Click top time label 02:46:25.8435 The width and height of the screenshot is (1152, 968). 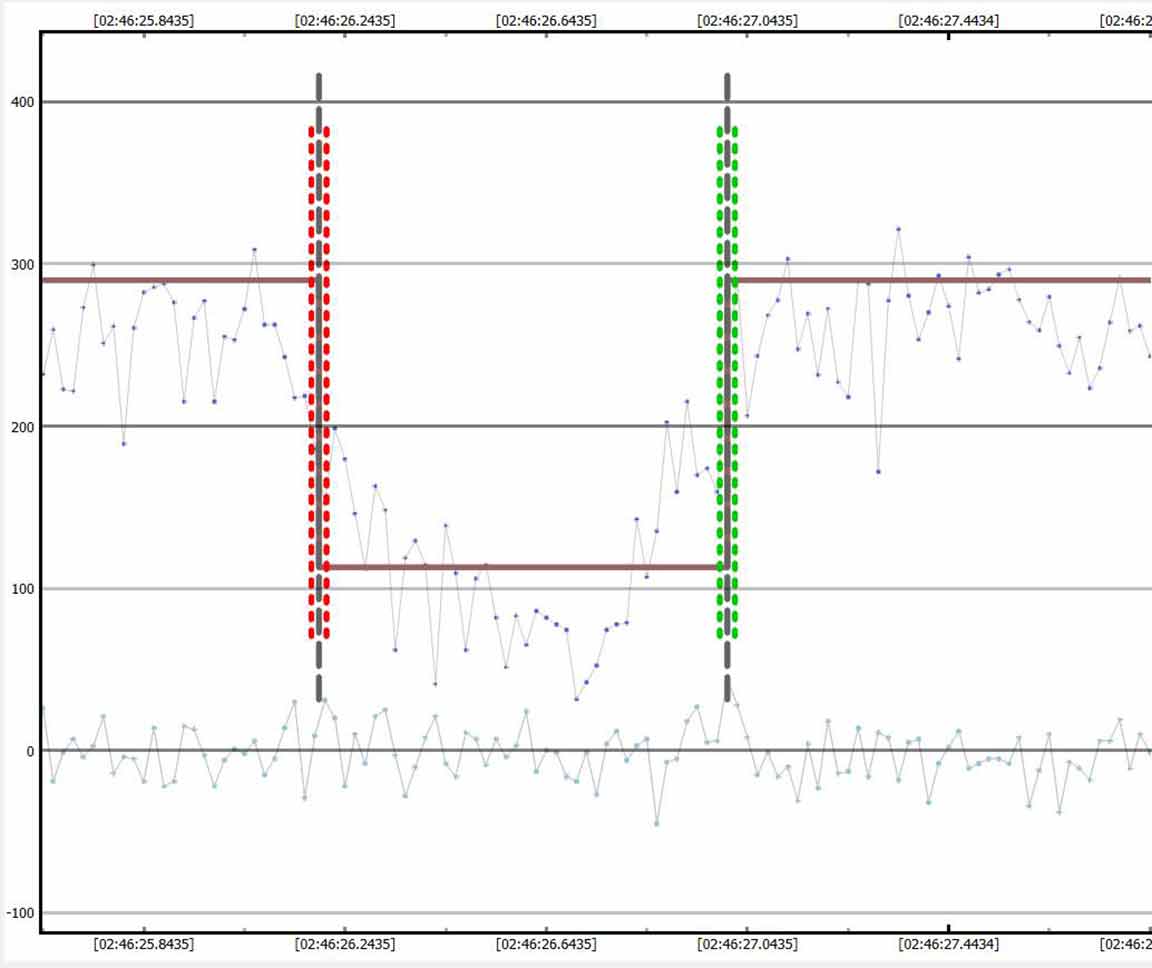(144, 20)
